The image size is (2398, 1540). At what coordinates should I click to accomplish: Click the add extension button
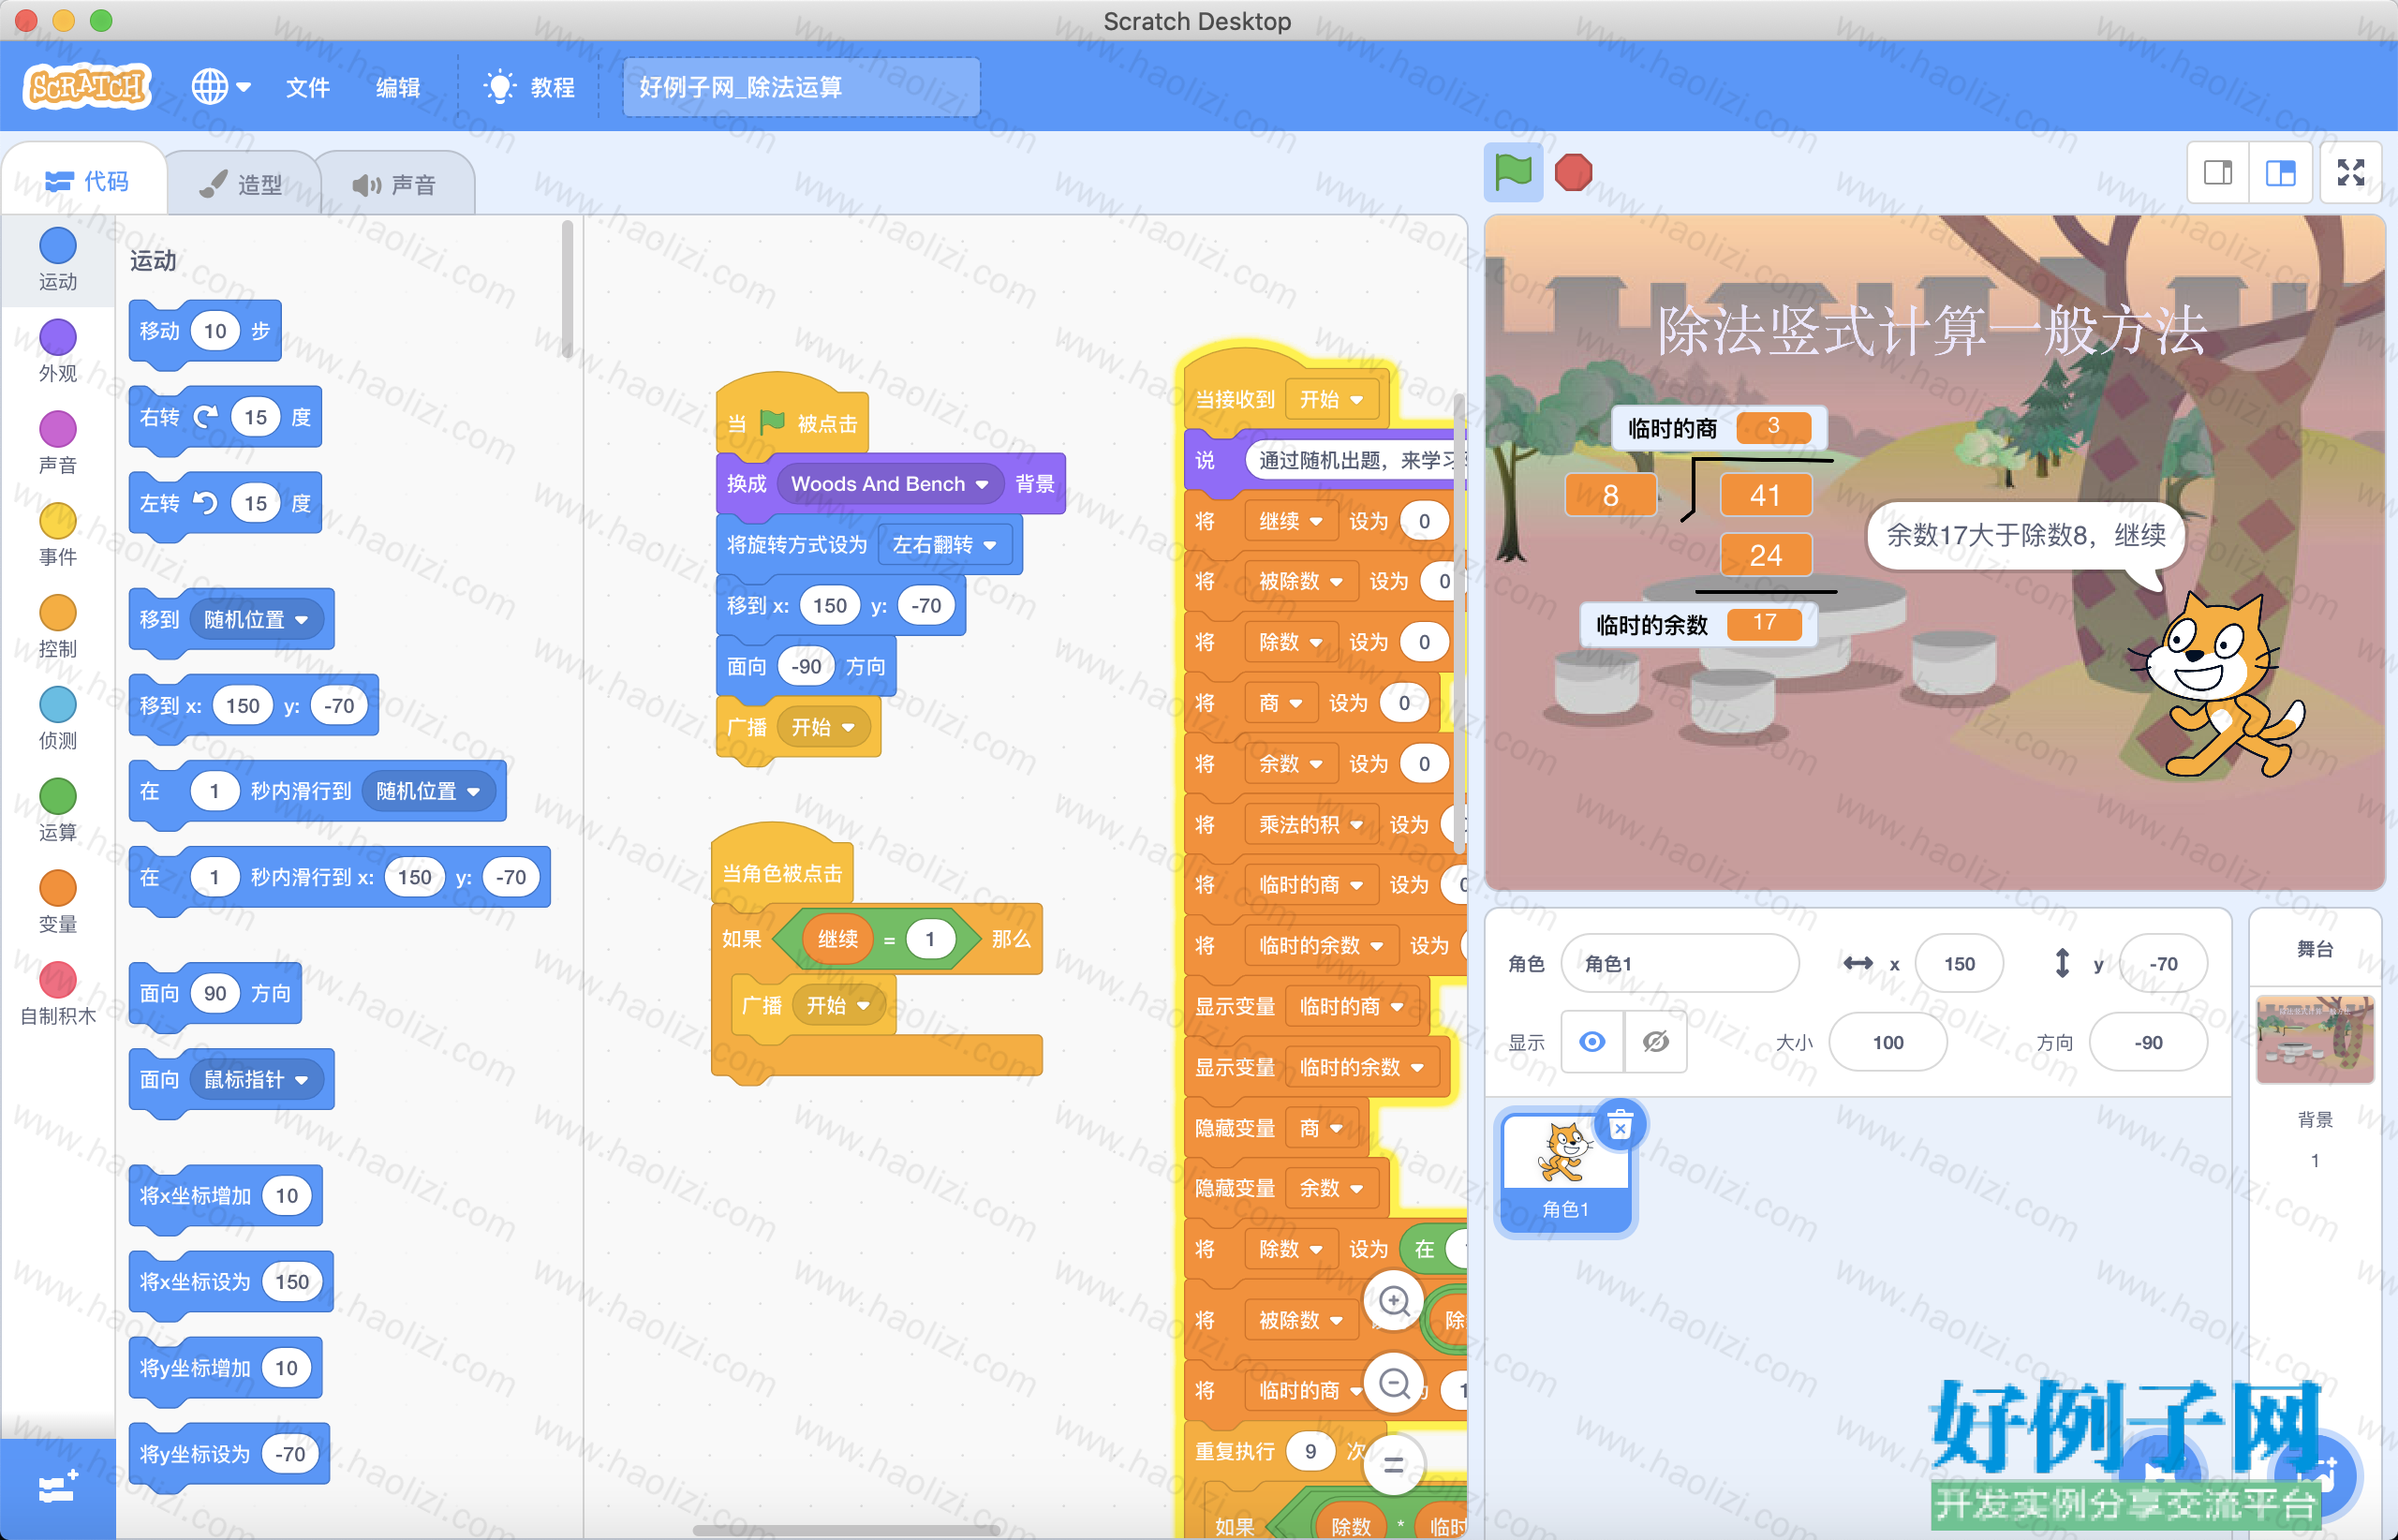pyautogui.click(x=58, y=1488)
